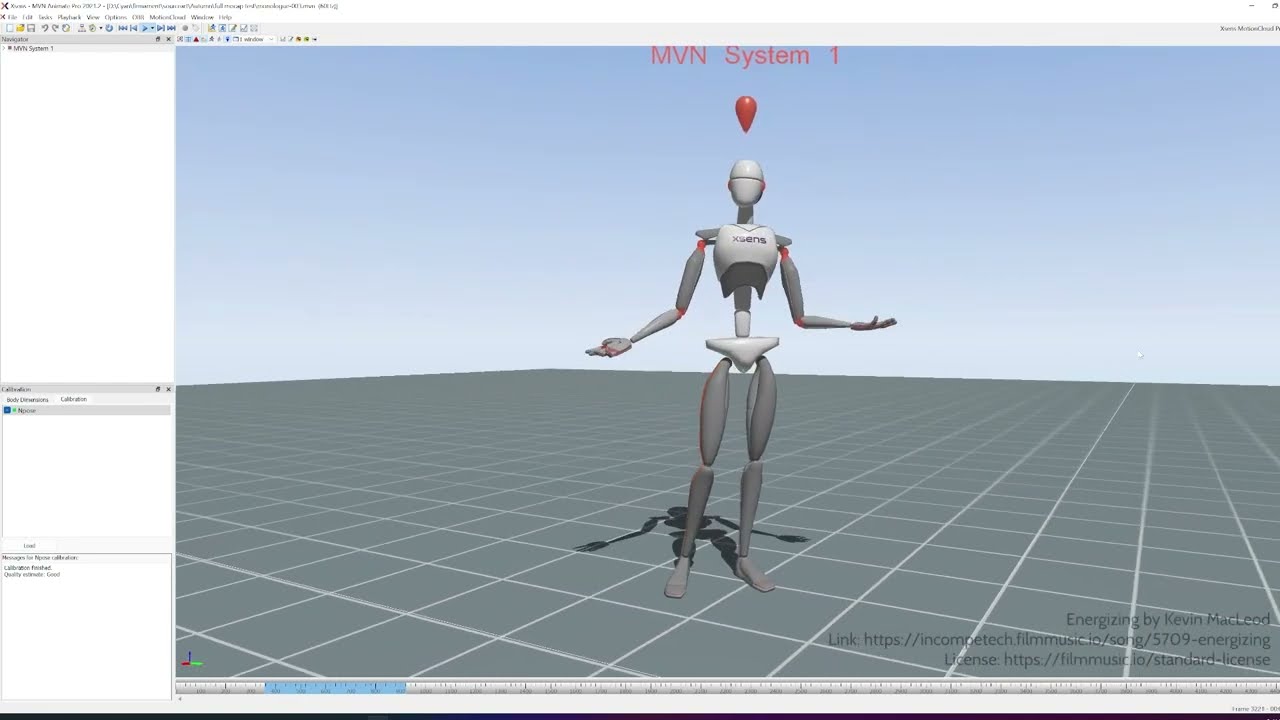
Task: Open the Window menu
Action: pyautogui.click(x=202, y=17)
